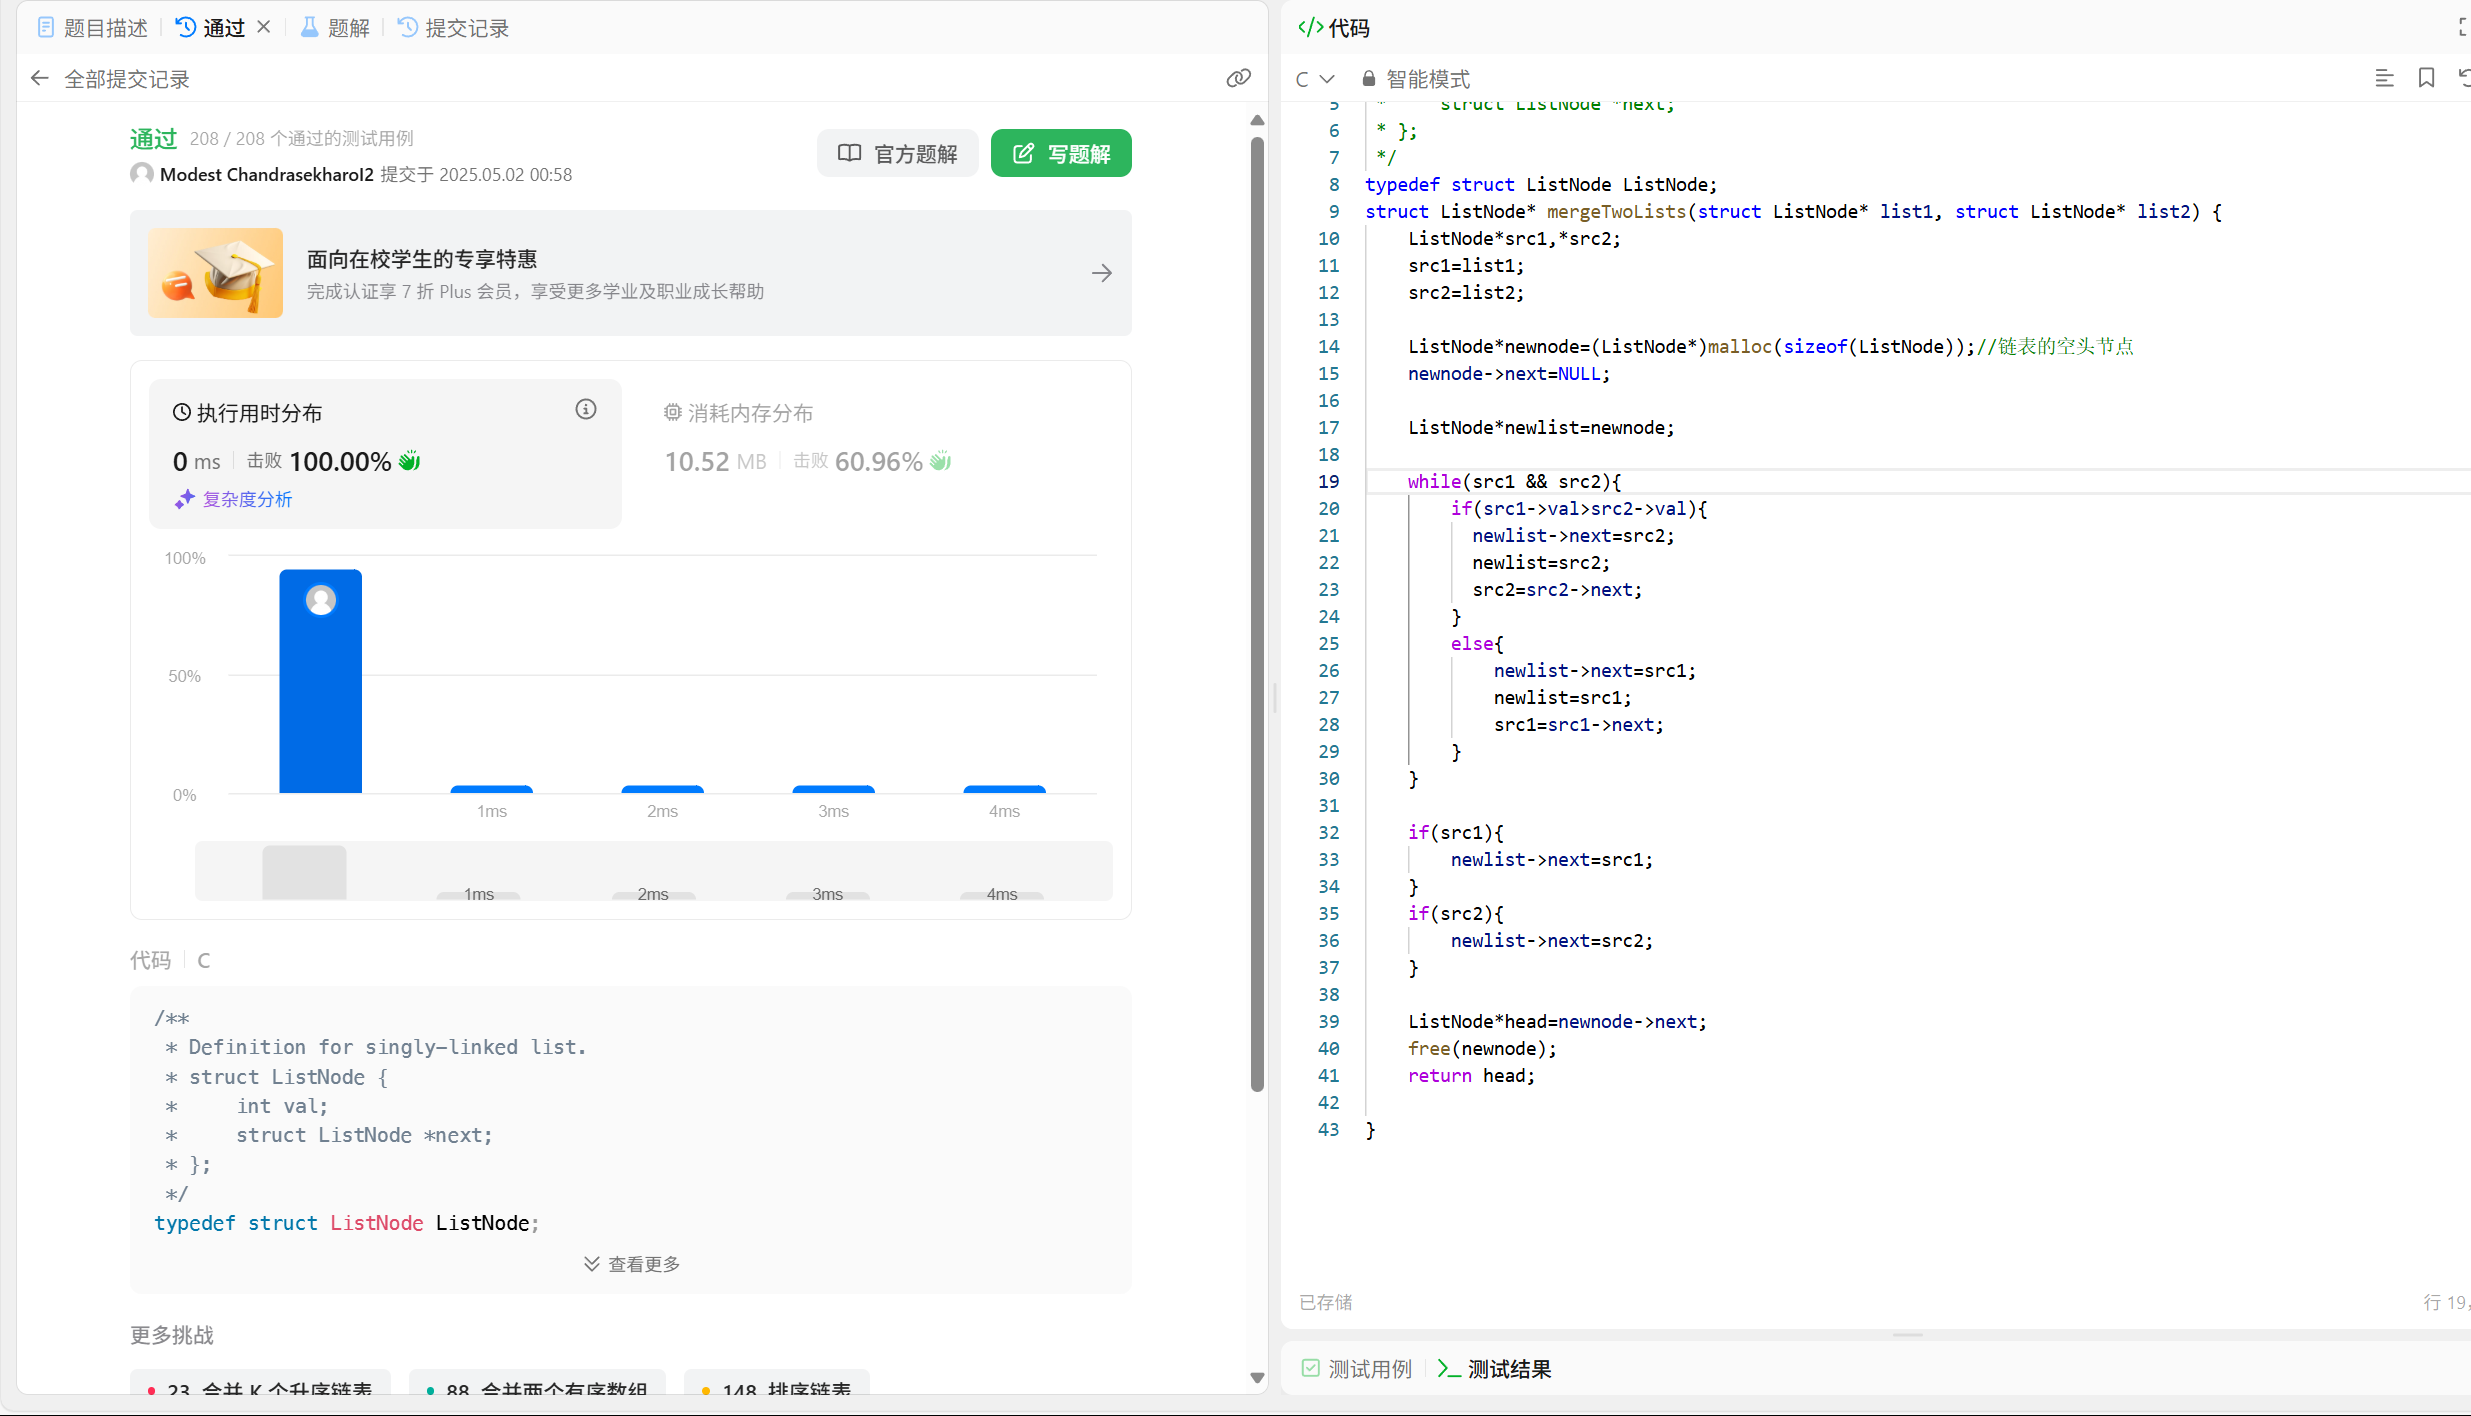Open the 测试用例 tab at bottom
This screenshot has height=1416, width=2471.
1357,1369
